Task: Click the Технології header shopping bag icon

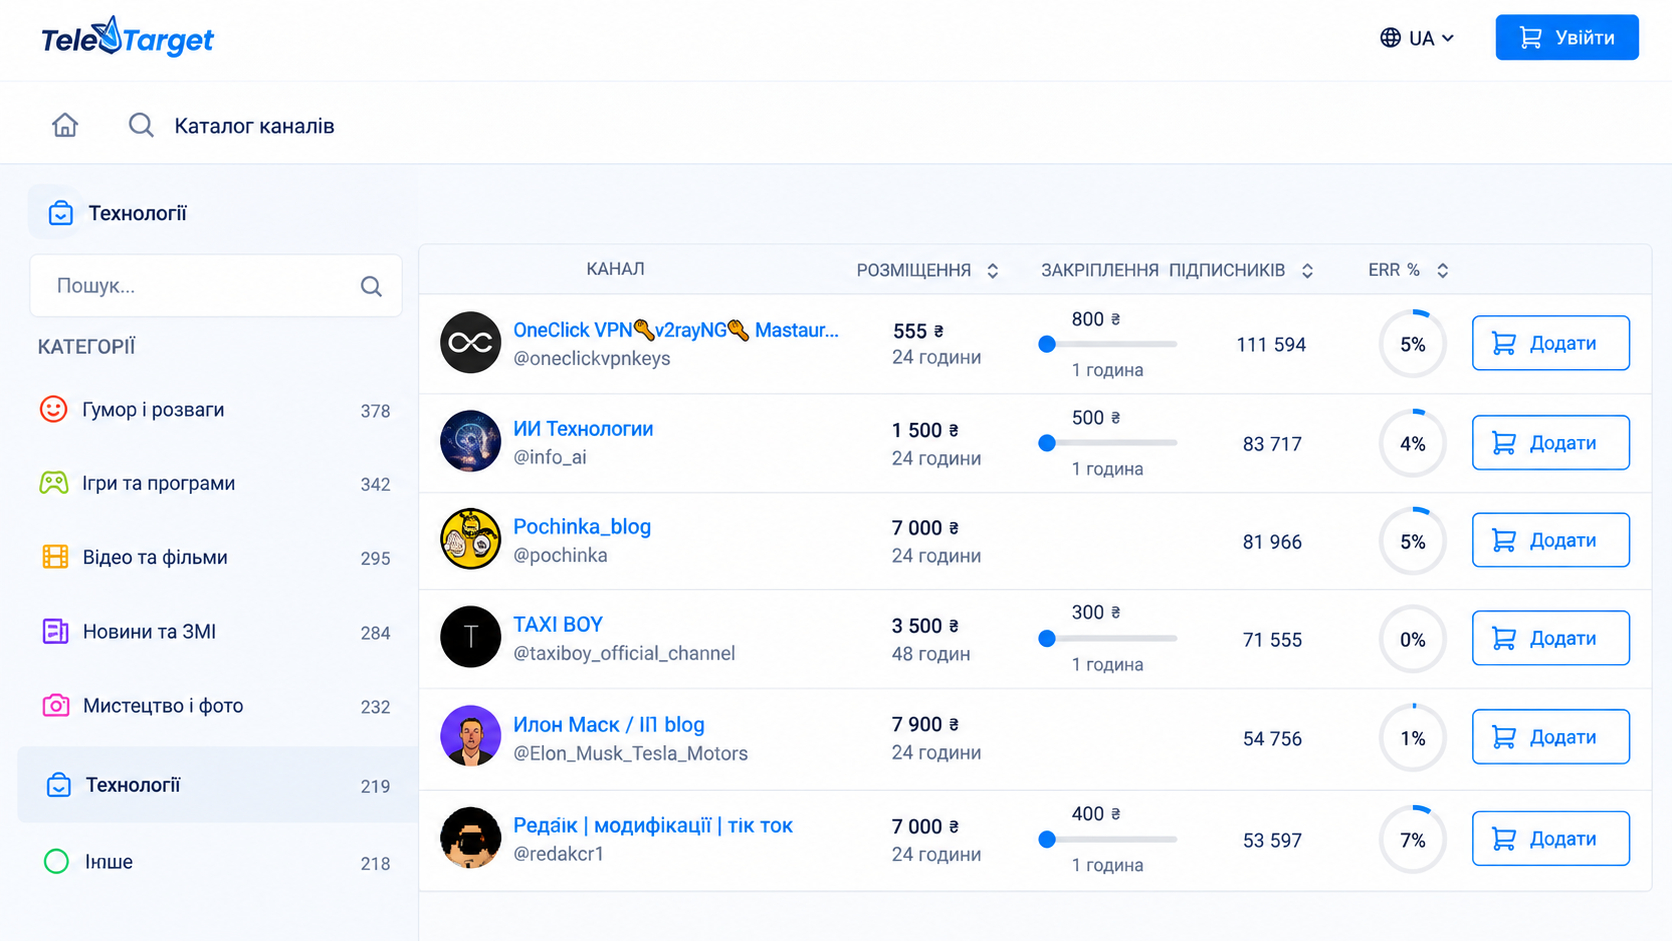Action: [60, 213]
